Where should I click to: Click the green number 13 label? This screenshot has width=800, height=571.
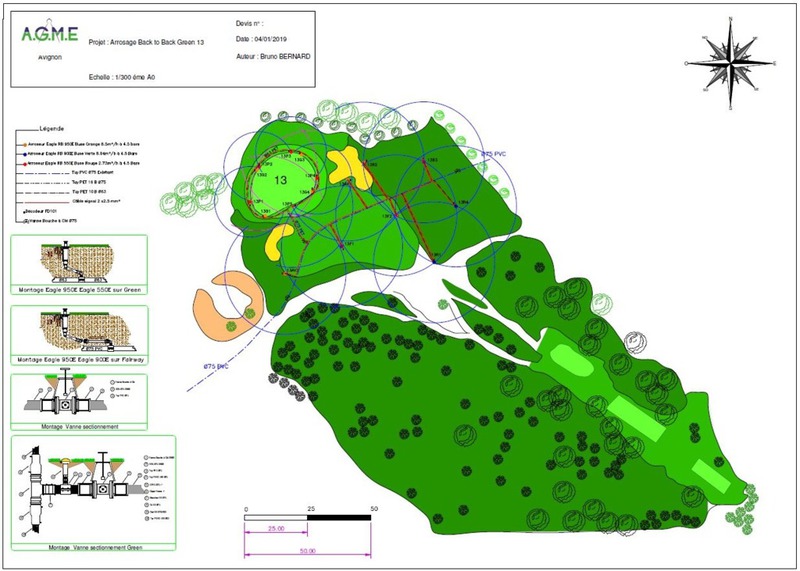[x=281, y=180]
